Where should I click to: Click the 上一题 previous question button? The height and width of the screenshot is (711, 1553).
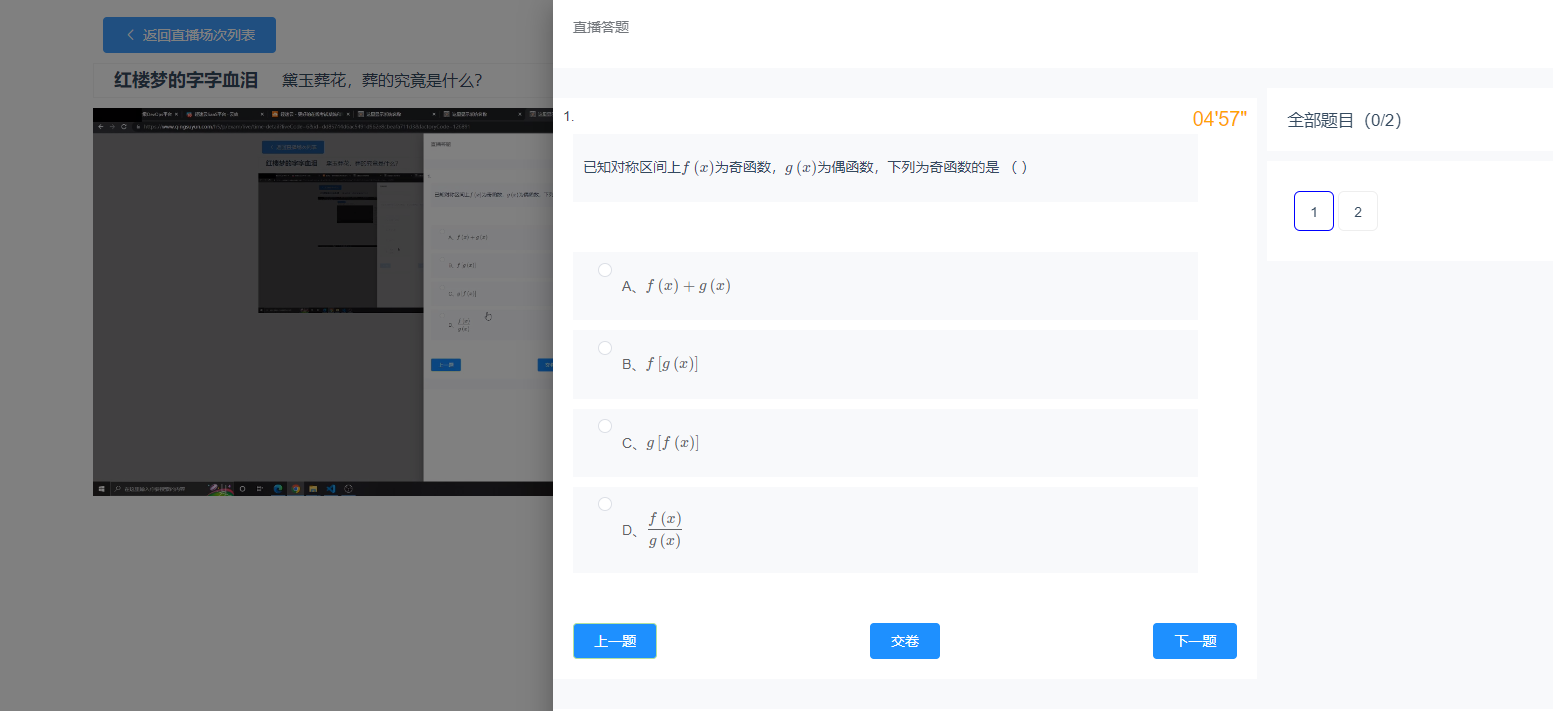tap(615, 641)
